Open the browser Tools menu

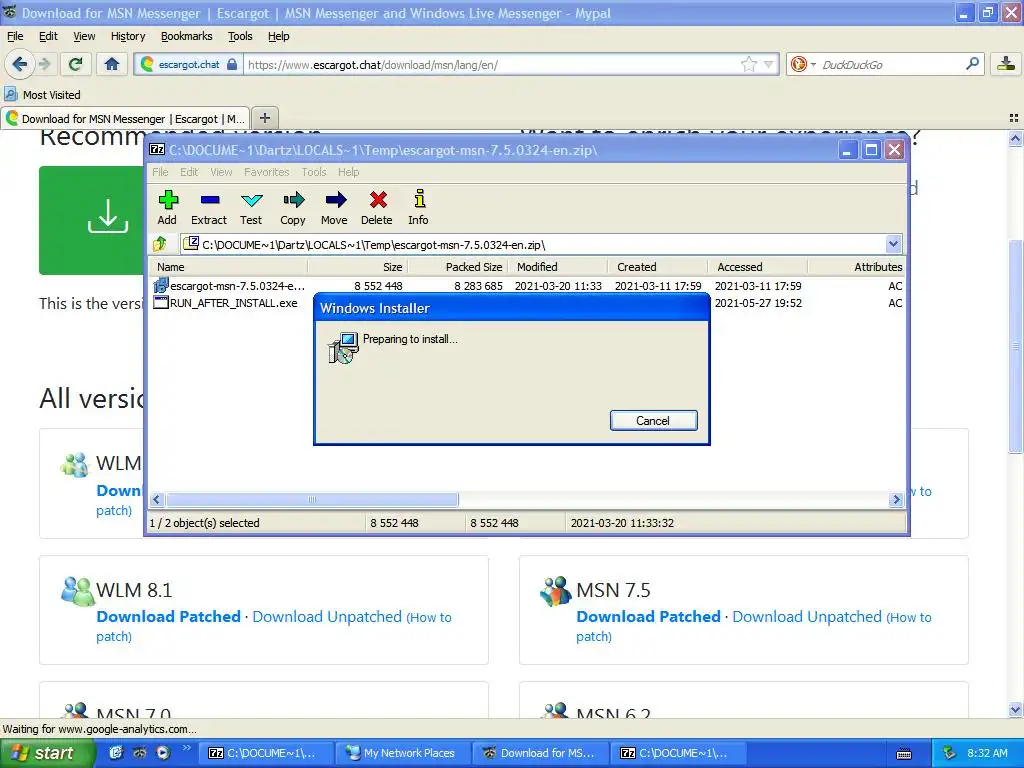point(240,36)
